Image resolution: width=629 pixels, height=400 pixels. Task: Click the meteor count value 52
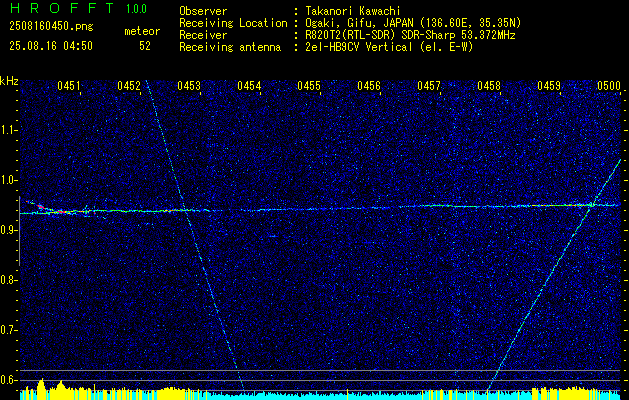145,46
